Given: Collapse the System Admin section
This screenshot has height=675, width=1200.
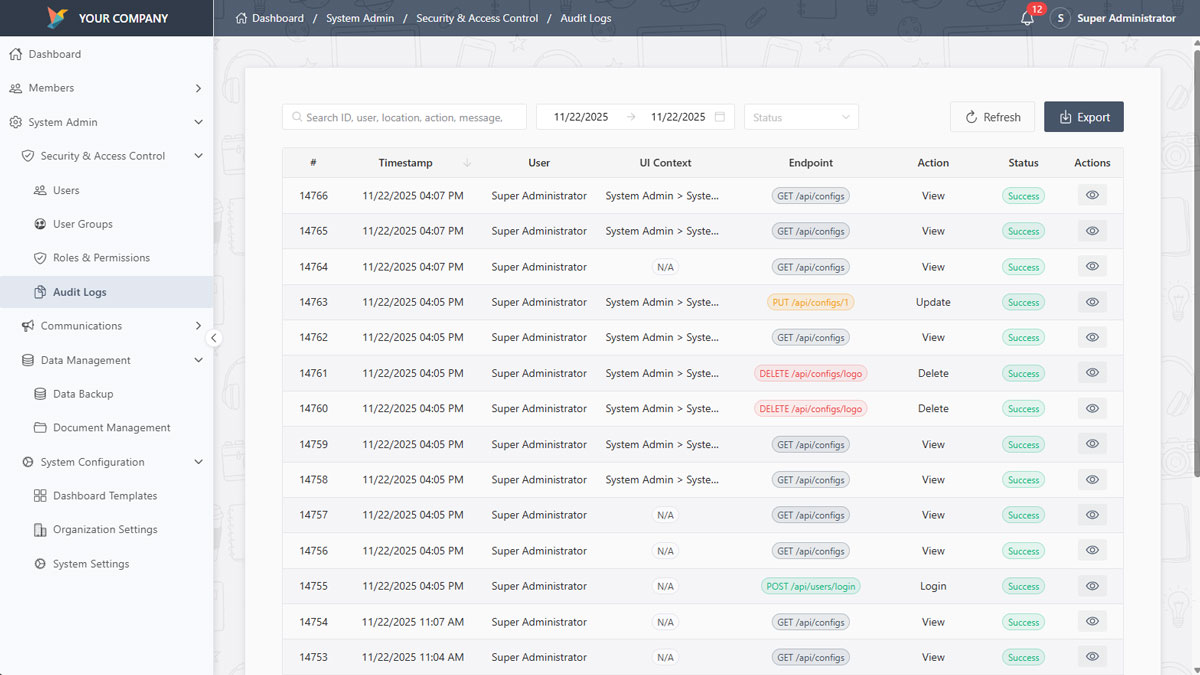Looking at the screenshot, I should tap(107, 122).
